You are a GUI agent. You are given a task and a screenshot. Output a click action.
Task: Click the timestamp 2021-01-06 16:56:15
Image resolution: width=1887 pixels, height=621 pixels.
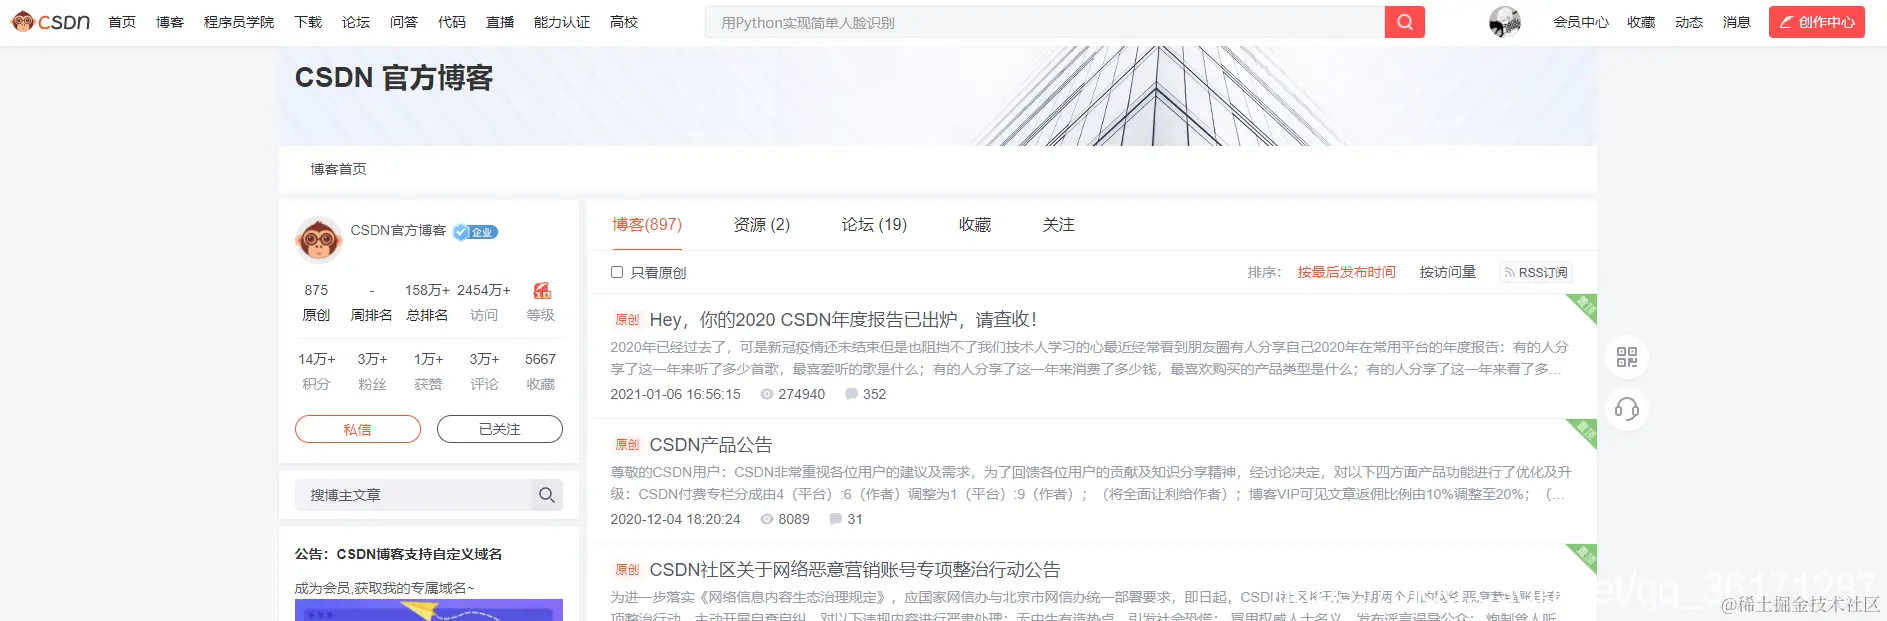click(675, 395)
